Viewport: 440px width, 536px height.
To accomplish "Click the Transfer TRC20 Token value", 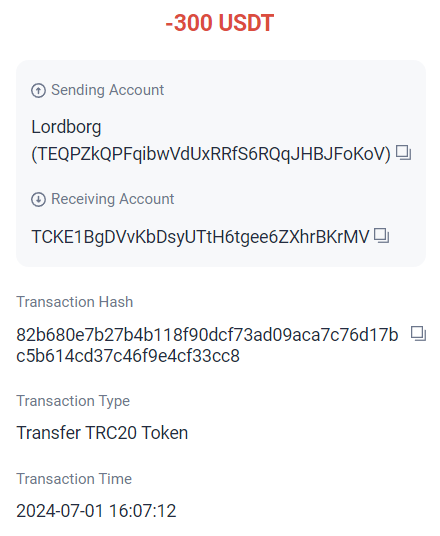I will coord(102,433).
